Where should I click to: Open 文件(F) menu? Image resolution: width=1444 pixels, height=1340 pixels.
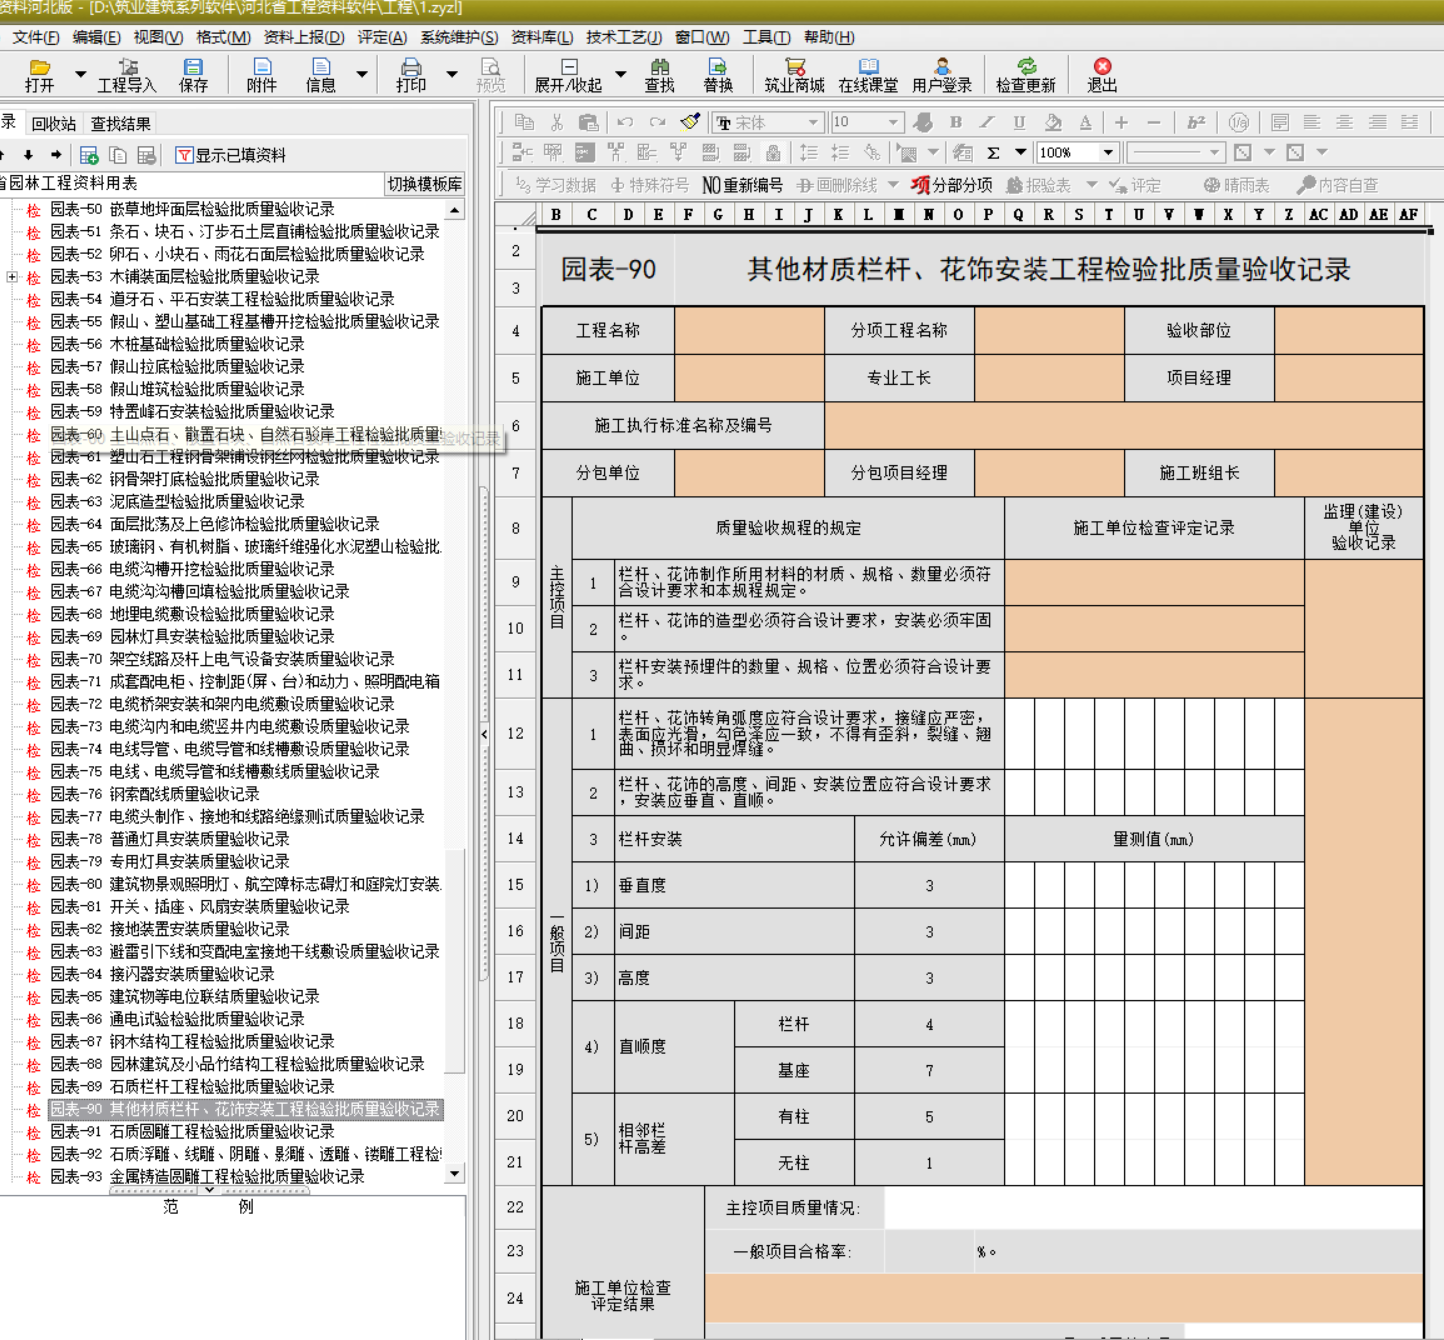(x=36, y=37)
